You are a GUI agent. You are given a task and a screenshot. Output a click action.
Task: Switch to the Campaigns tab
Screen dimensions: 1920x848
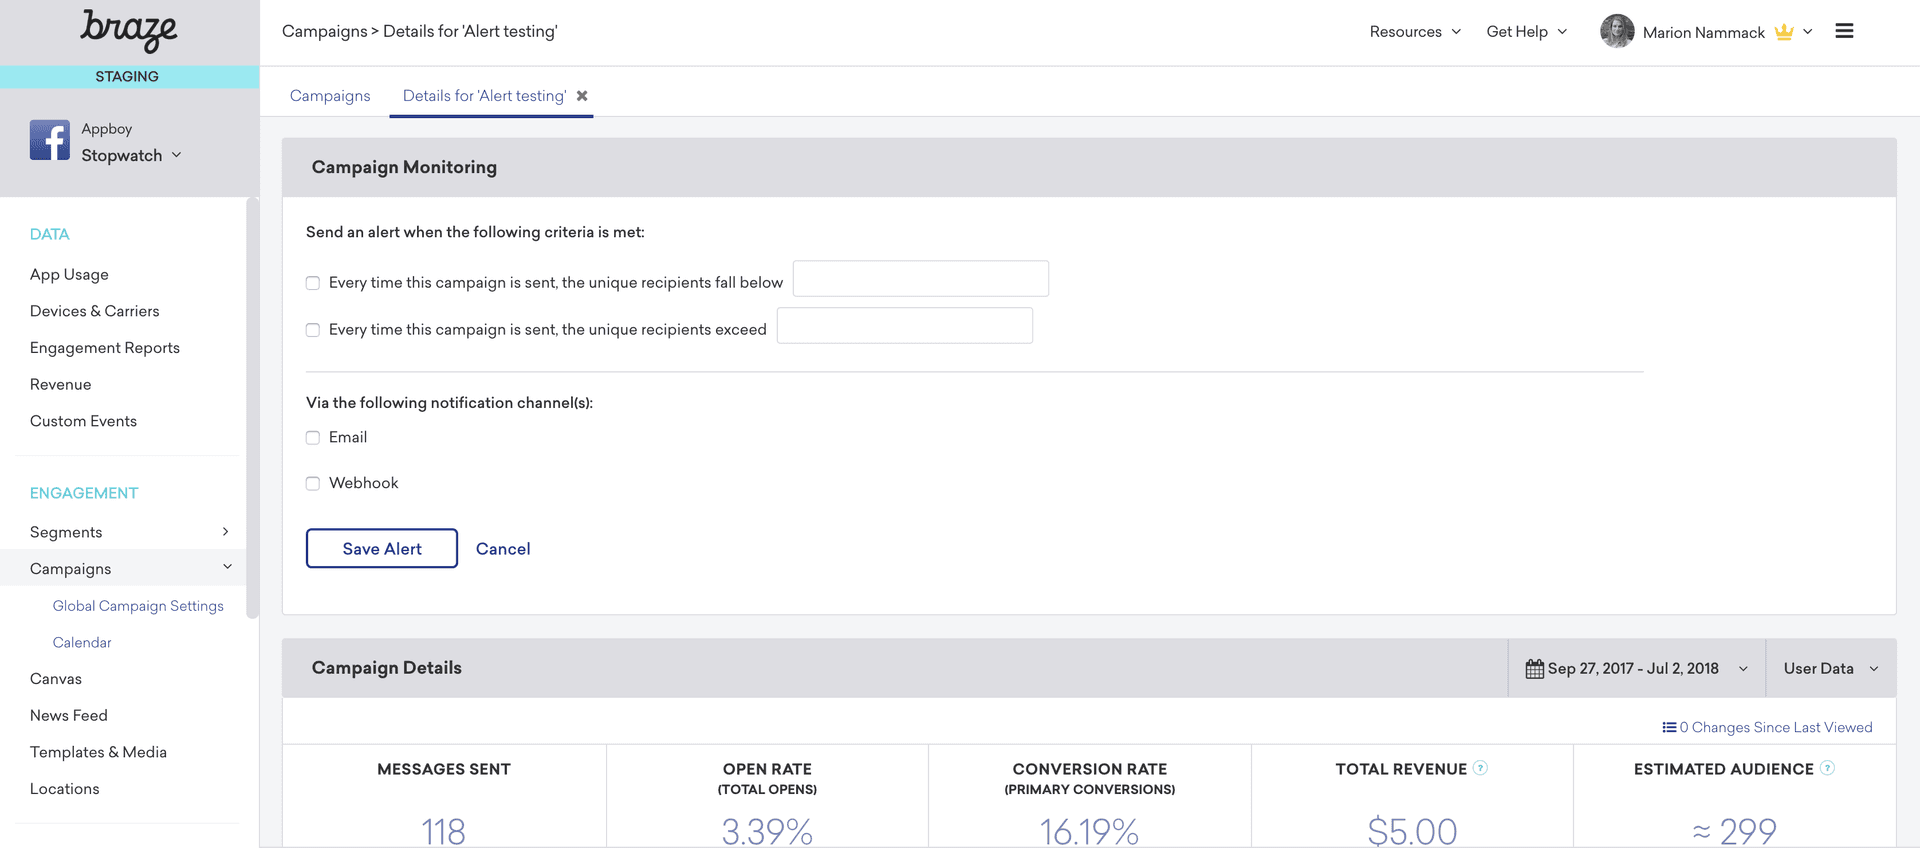tap(330, 96)
